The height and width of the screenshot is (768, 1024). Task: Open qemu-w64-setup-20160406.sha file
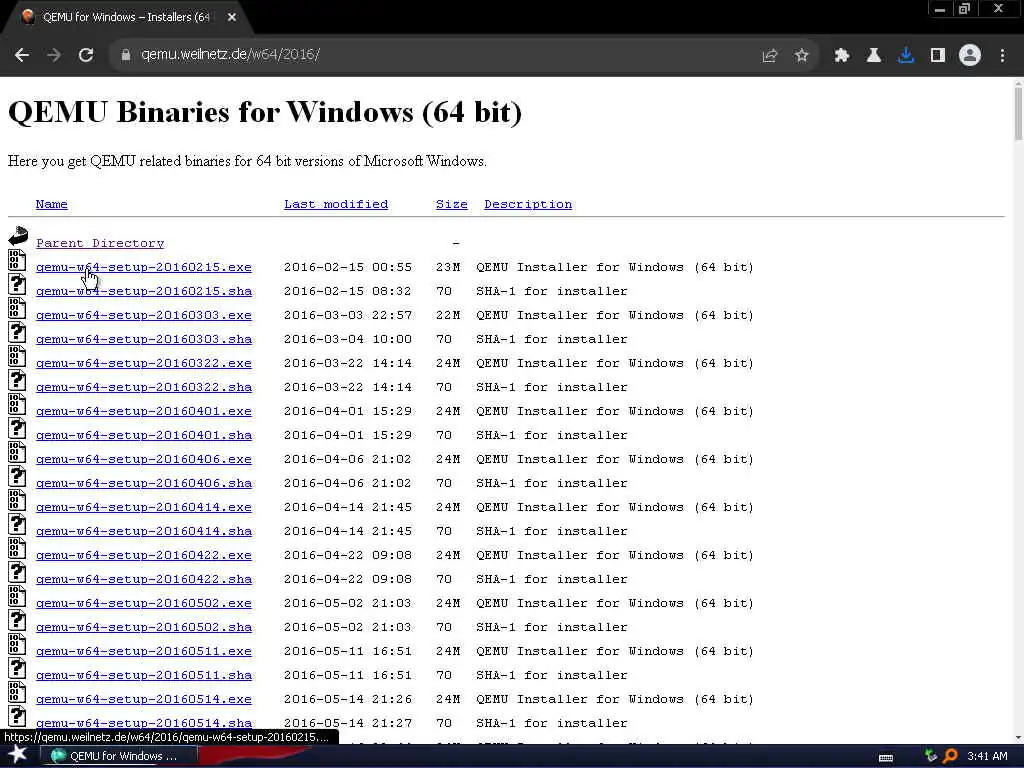coord(144,483)
